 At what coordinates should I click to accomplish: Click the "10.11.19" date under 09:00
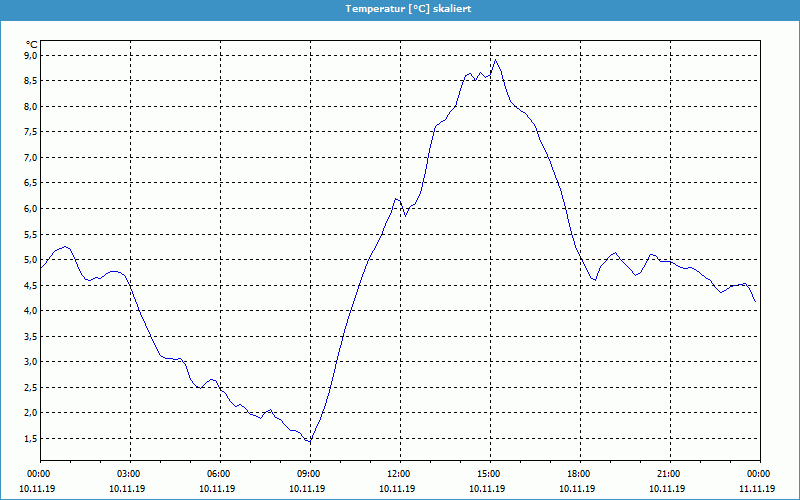pos(307,488)
